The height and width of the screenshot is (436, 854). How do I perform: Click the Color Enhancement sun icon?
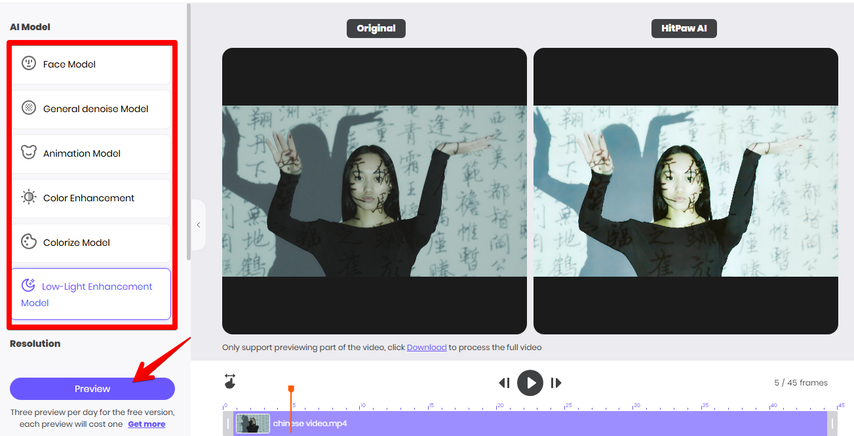[28, 197]
